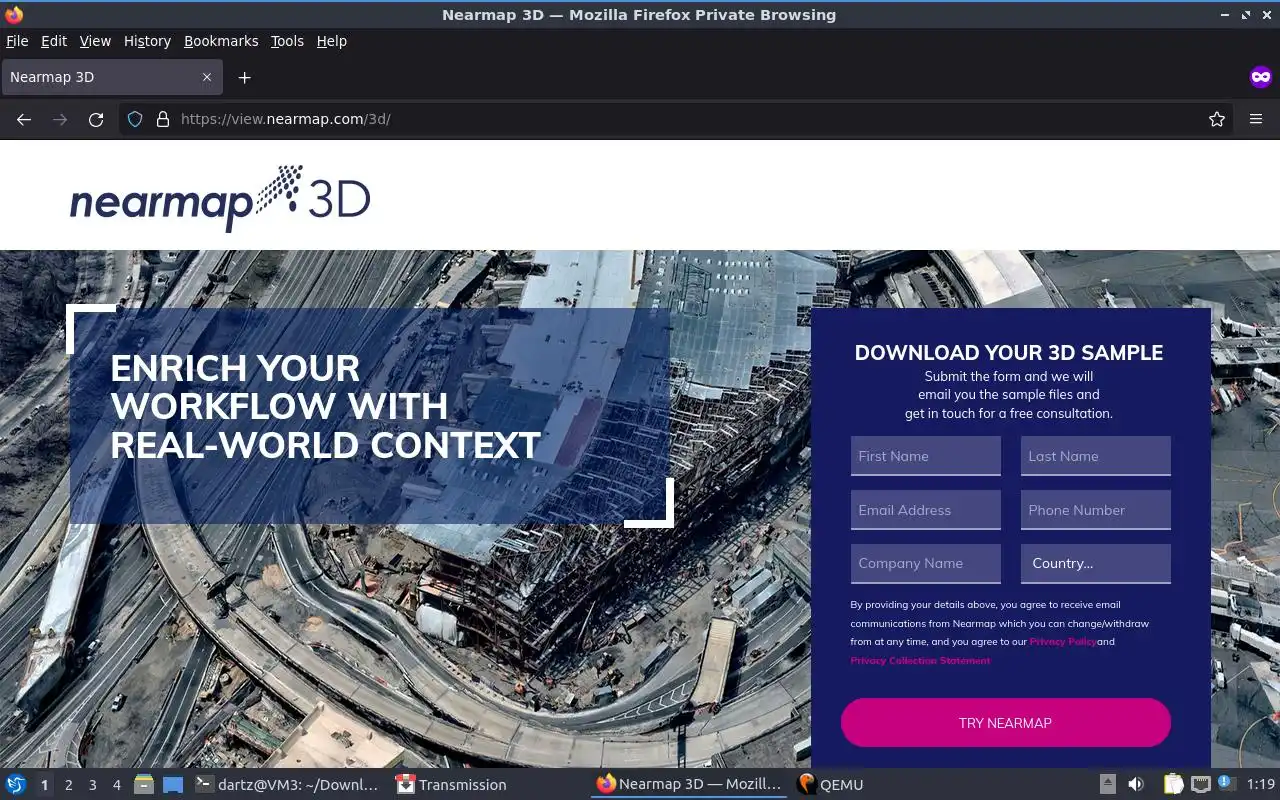Switch to workspace 2

point(68,785)
